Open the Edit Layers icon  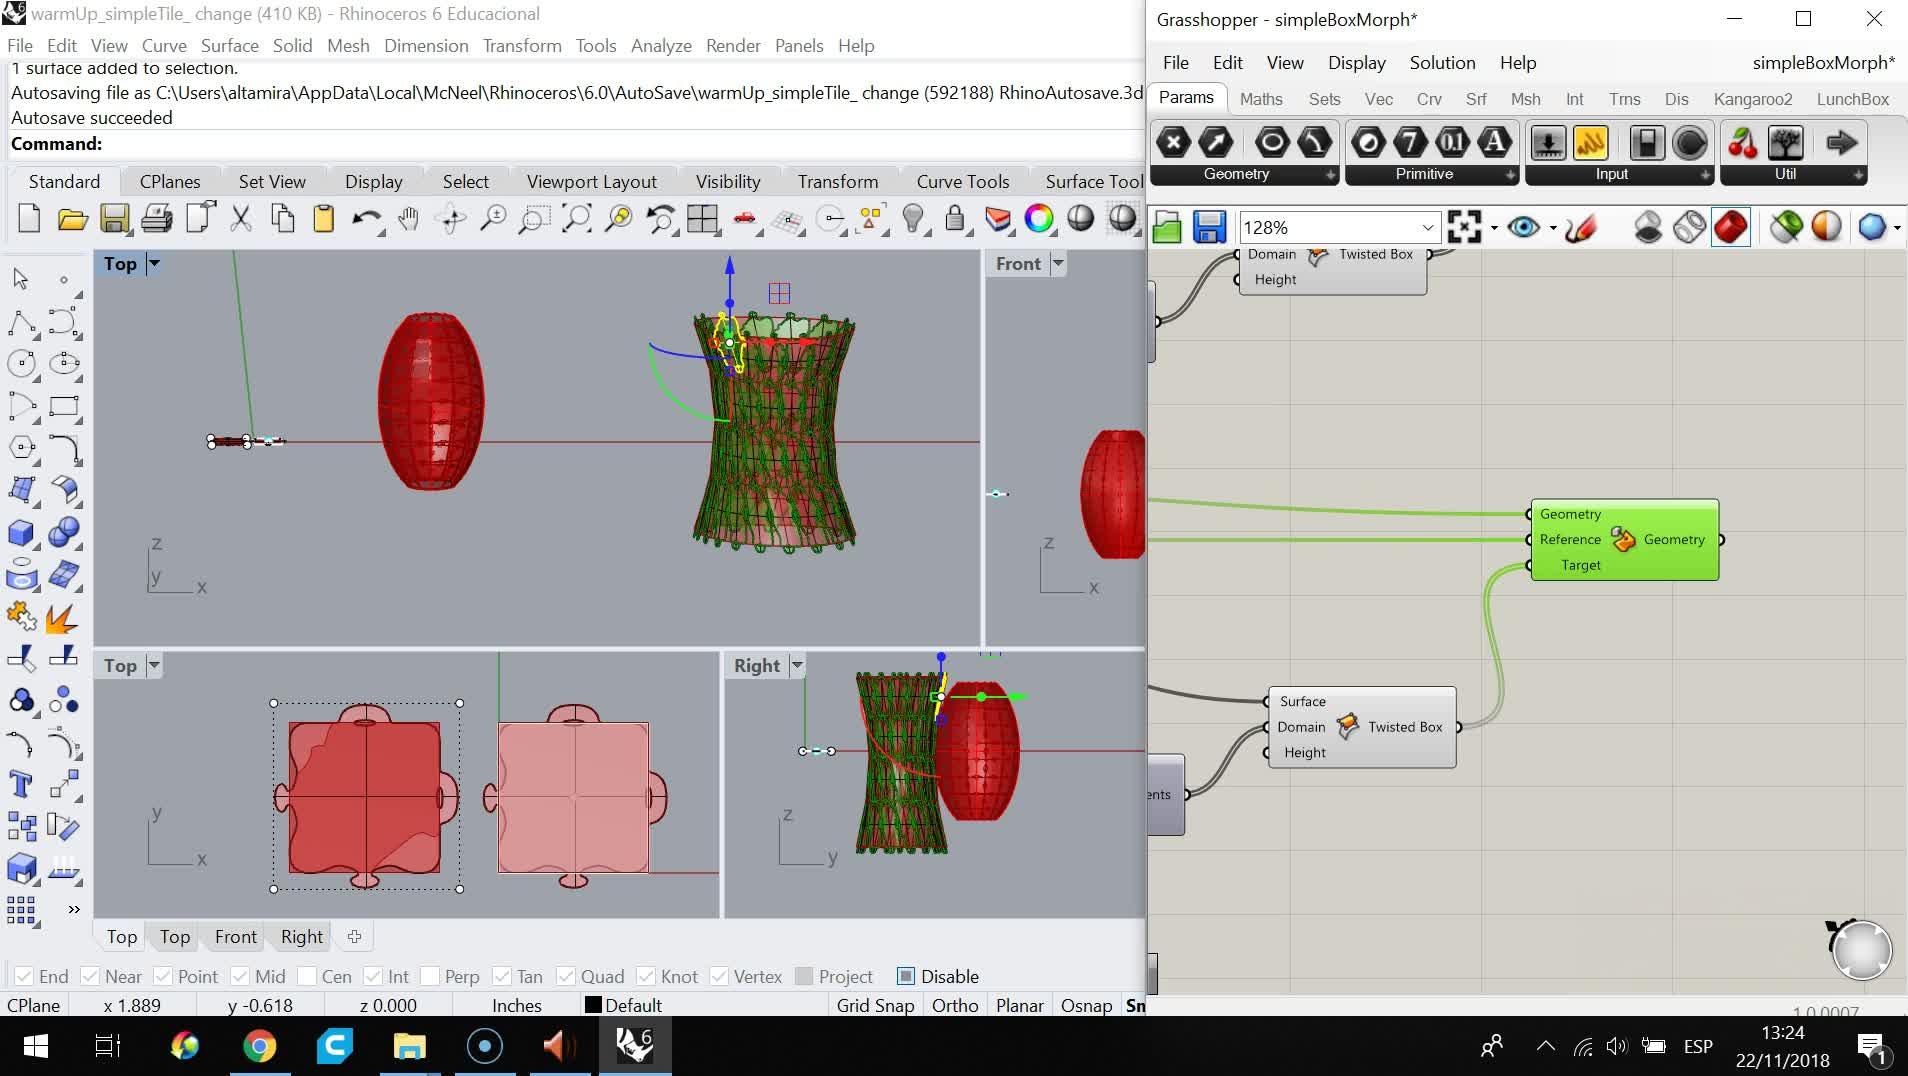pyautogui.click(x=997, y=219)
